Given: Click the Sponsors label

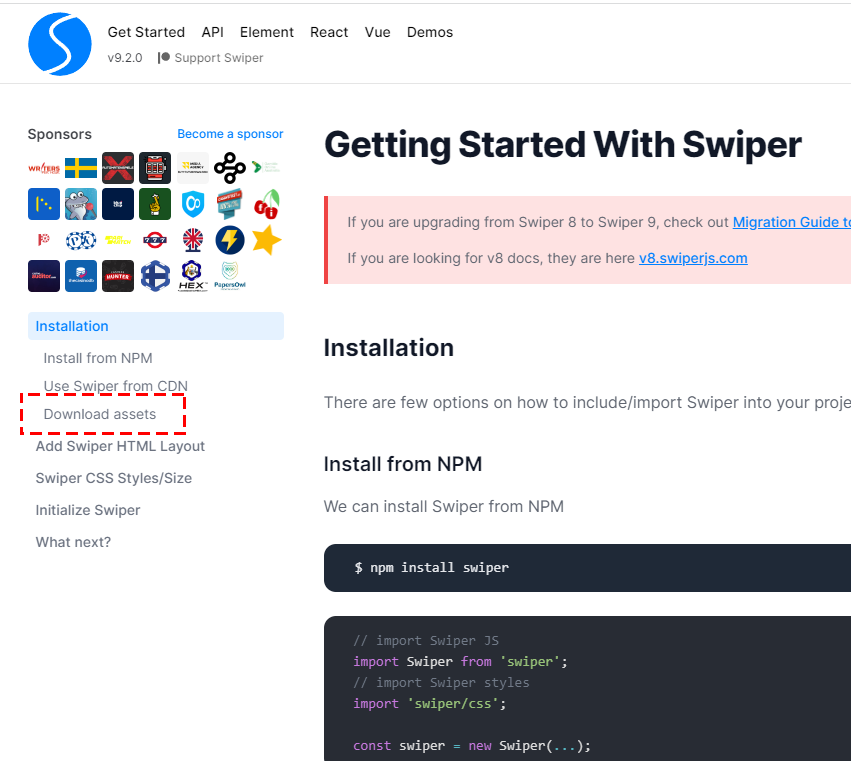Looking at the screenshot, I should tap(60, 134).
